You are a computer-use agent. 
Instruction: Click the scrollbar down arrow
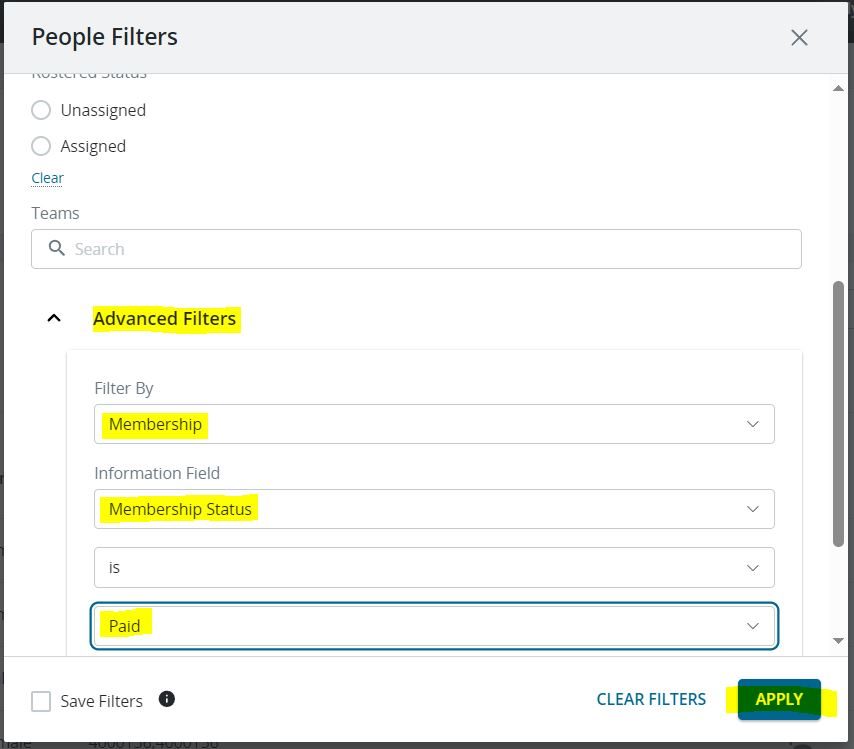(x=838, y=640)
